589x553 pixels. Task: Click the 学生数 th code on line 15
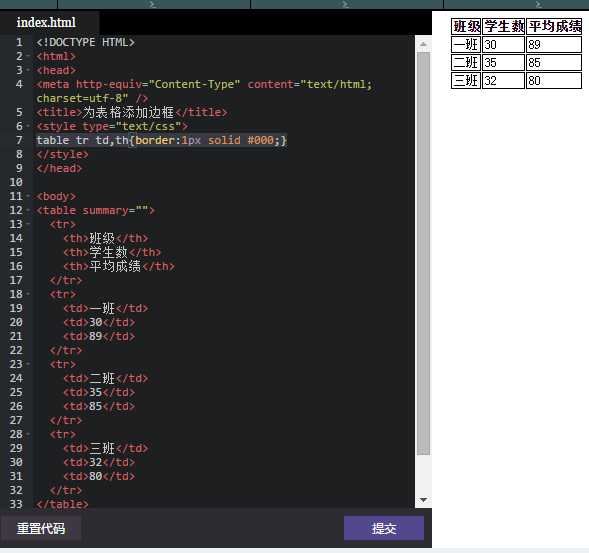pos(112,252)
